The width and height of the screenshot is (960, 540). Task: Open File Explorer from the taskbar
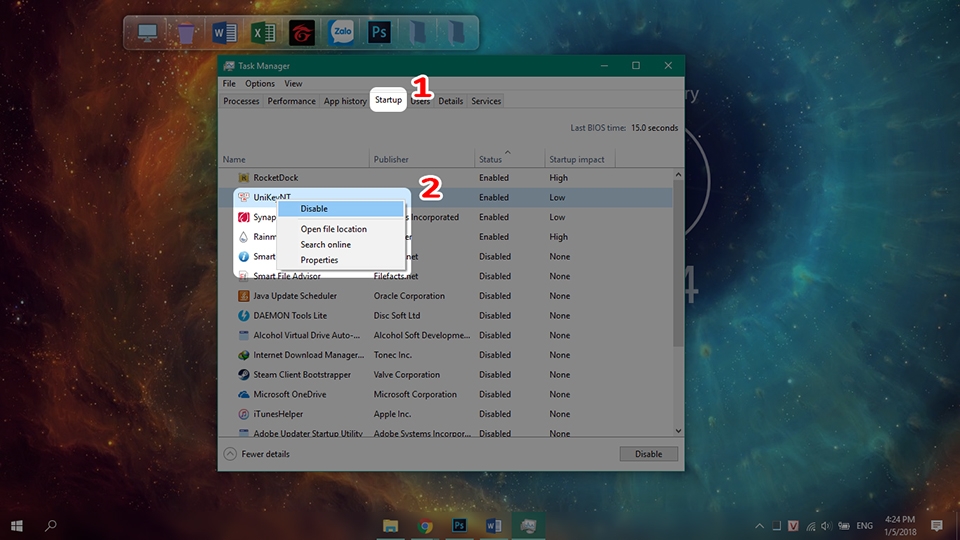(x=390, y=526)
